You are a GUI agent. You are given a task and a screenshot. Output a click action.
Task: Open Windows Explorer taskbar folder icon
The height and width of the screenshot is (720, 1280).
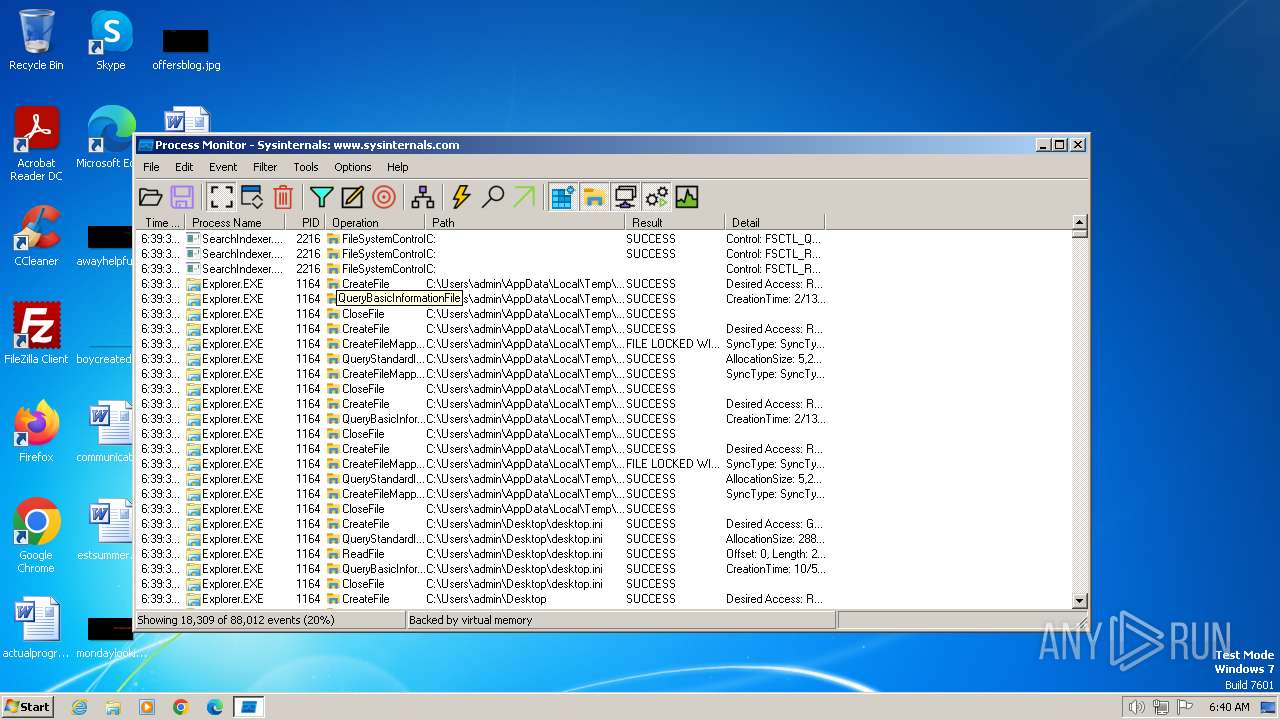pos(113,707)
